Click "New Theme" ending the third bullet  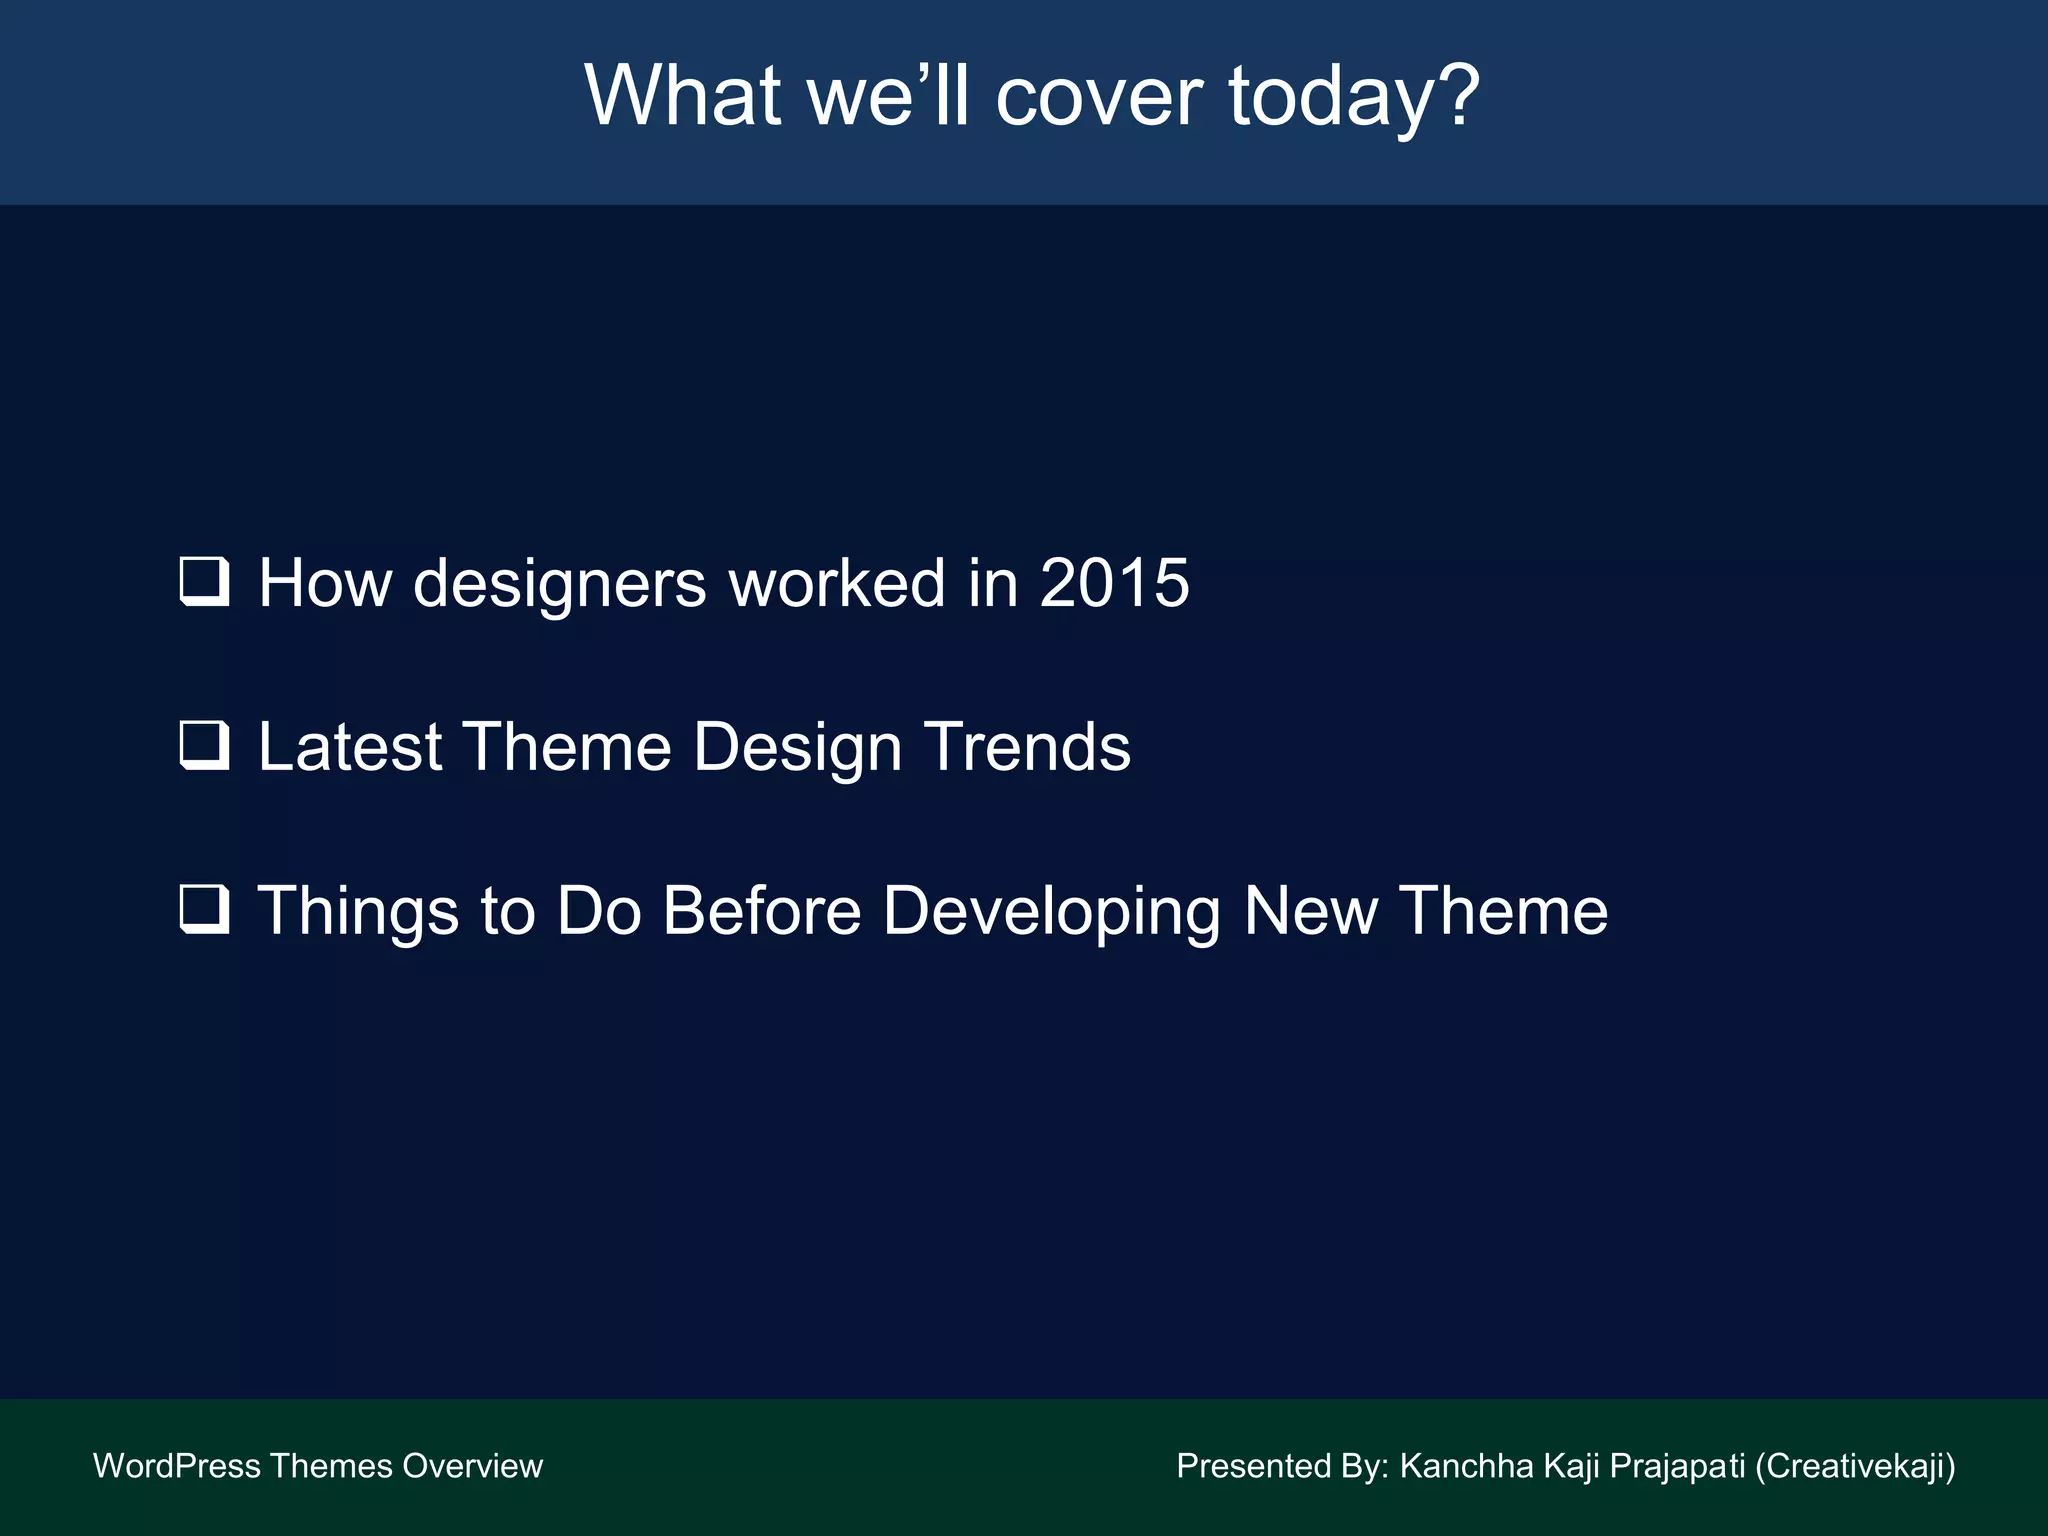pyautogui.click(x=1425, y=911)
